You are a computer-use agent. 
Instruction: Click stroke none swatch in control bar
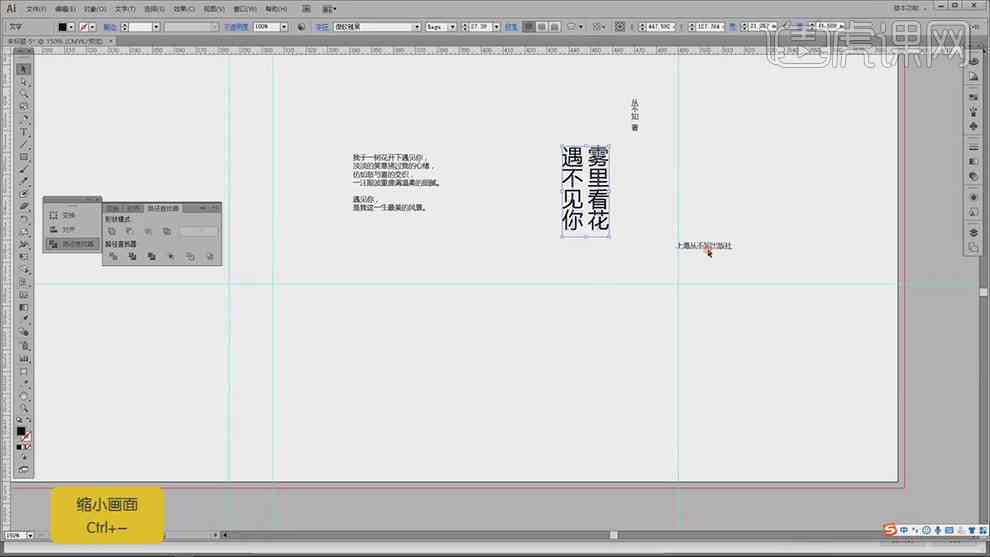click(84, 27)
